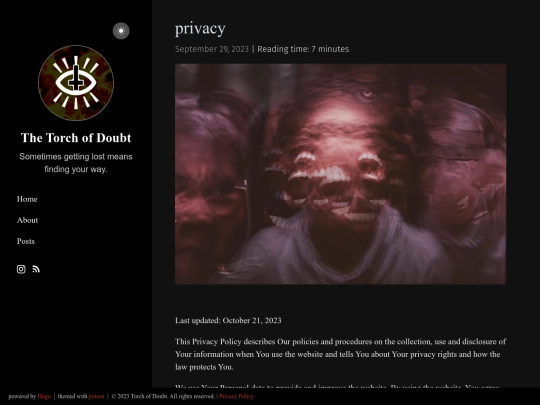The width and height of the screenshot is (540, 405).
Task: Click 'Last updated: October 21, 2023' line
Action: pyautogui.click(x=228, y=321)
